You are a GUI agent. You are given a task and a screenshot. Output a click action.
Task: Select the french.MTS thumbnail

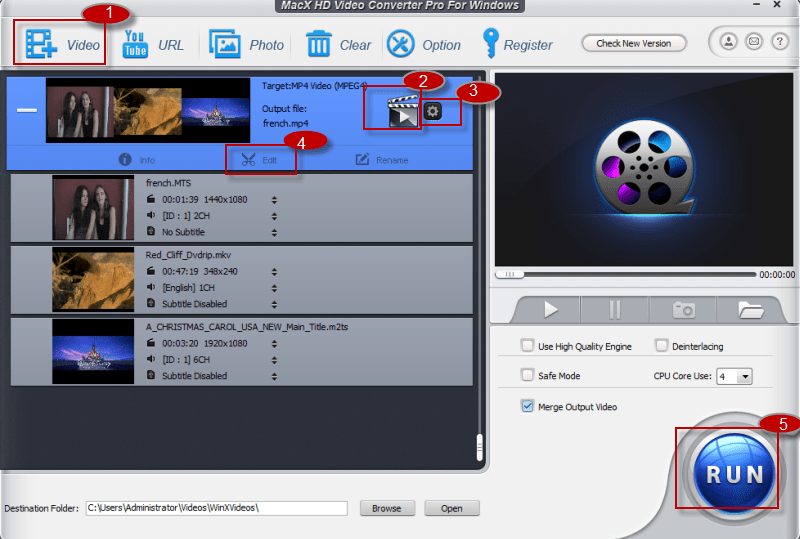click(93, 208)
